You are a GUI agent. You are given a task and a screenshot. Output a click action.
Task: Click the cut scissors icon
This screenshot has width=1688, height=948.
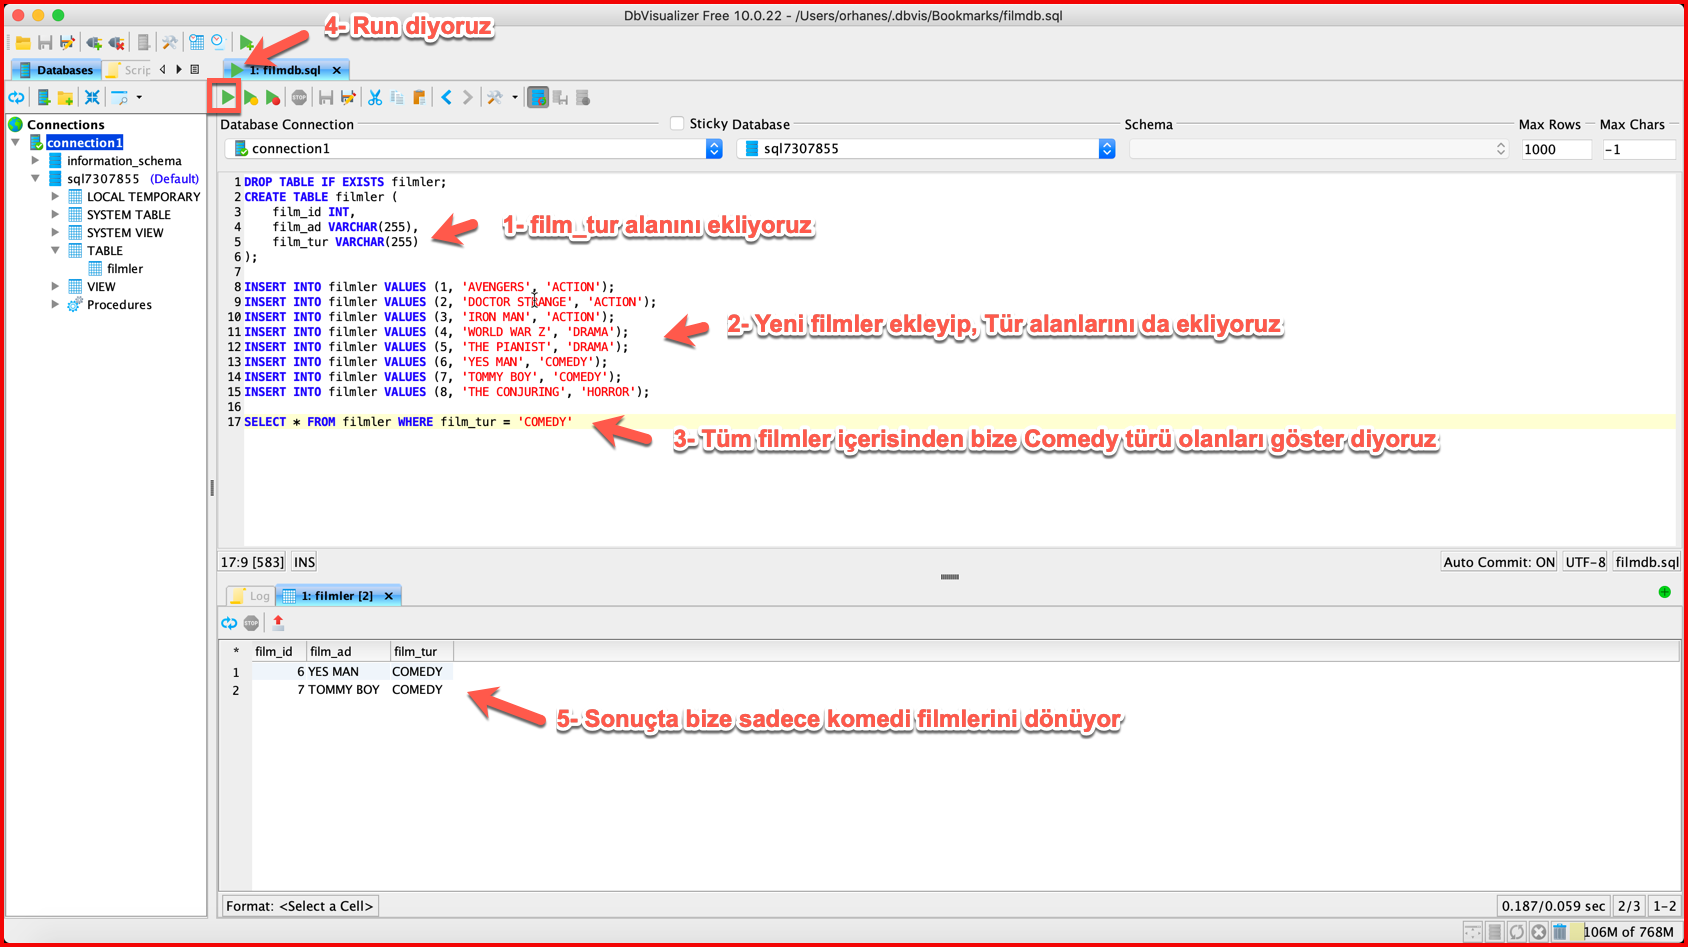(375, 97)
